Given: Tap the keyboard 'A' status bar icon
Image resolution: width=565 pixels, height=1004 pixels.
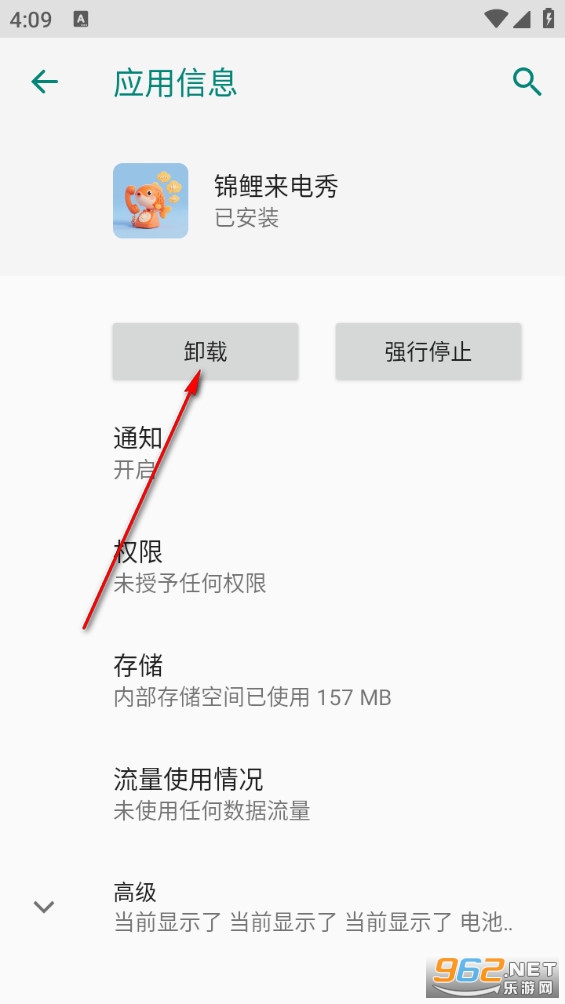Looking at the screenshot, I should tap(81, 19).
